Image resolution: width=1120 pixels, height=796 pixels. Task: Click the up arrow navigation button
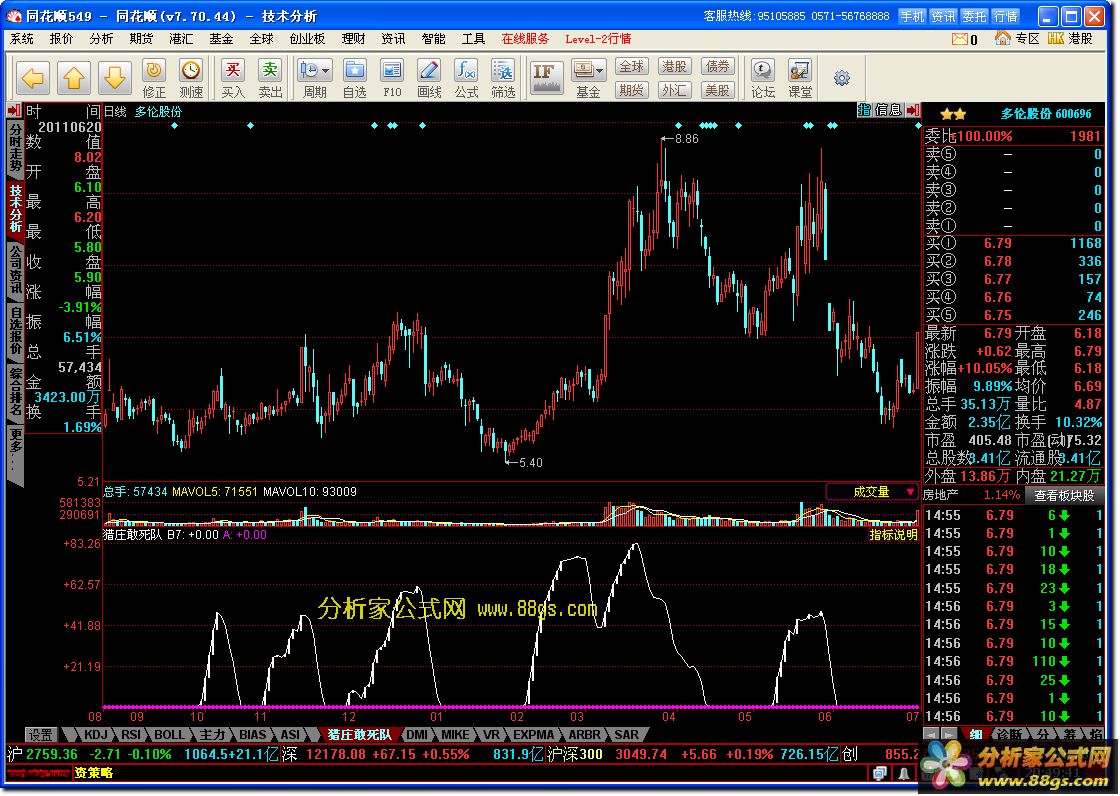click(74, 77)
